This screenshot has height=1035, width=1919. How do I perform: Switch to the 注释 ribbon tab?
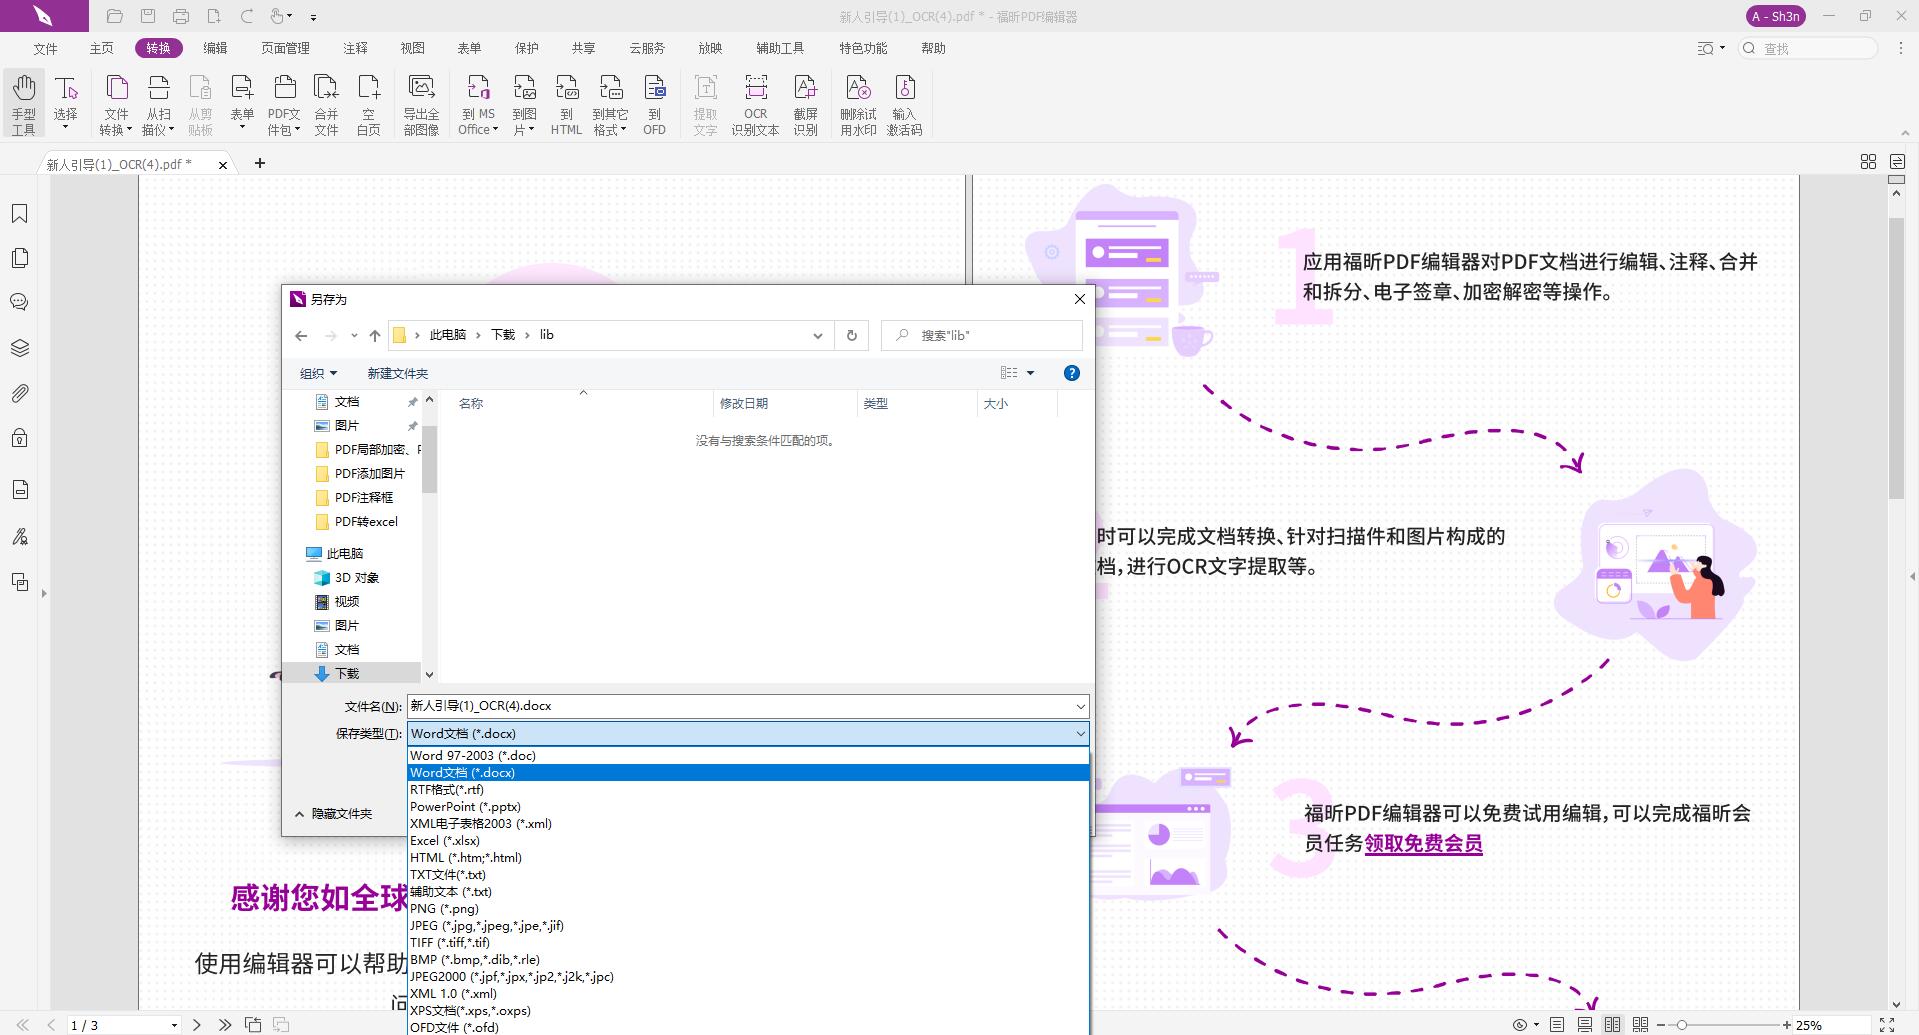click(x=355, y=47)
